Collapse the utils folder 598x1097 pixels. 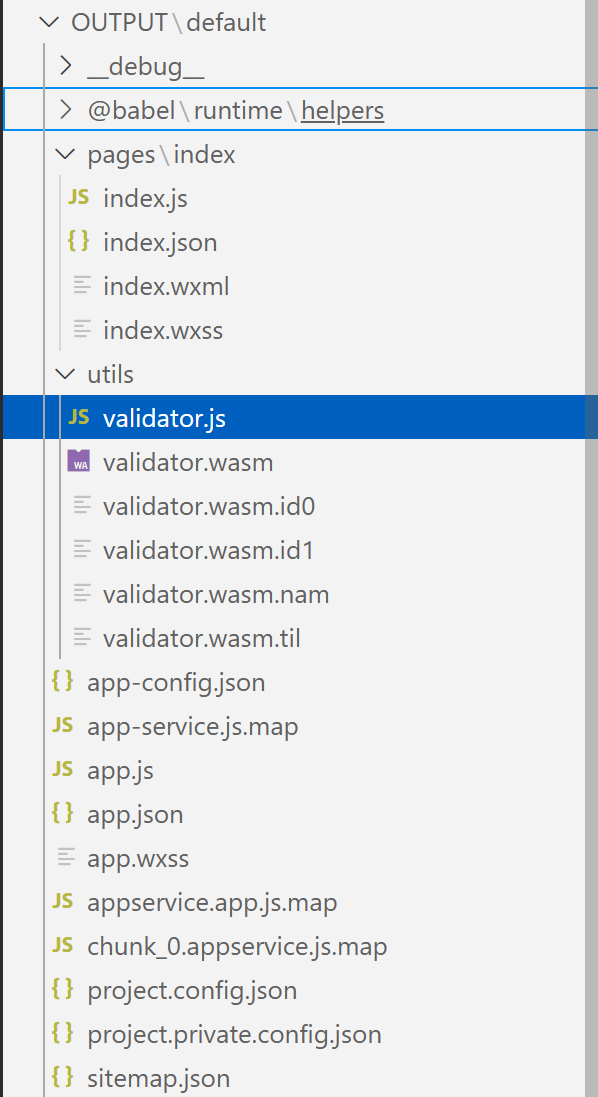click(65, 374)
